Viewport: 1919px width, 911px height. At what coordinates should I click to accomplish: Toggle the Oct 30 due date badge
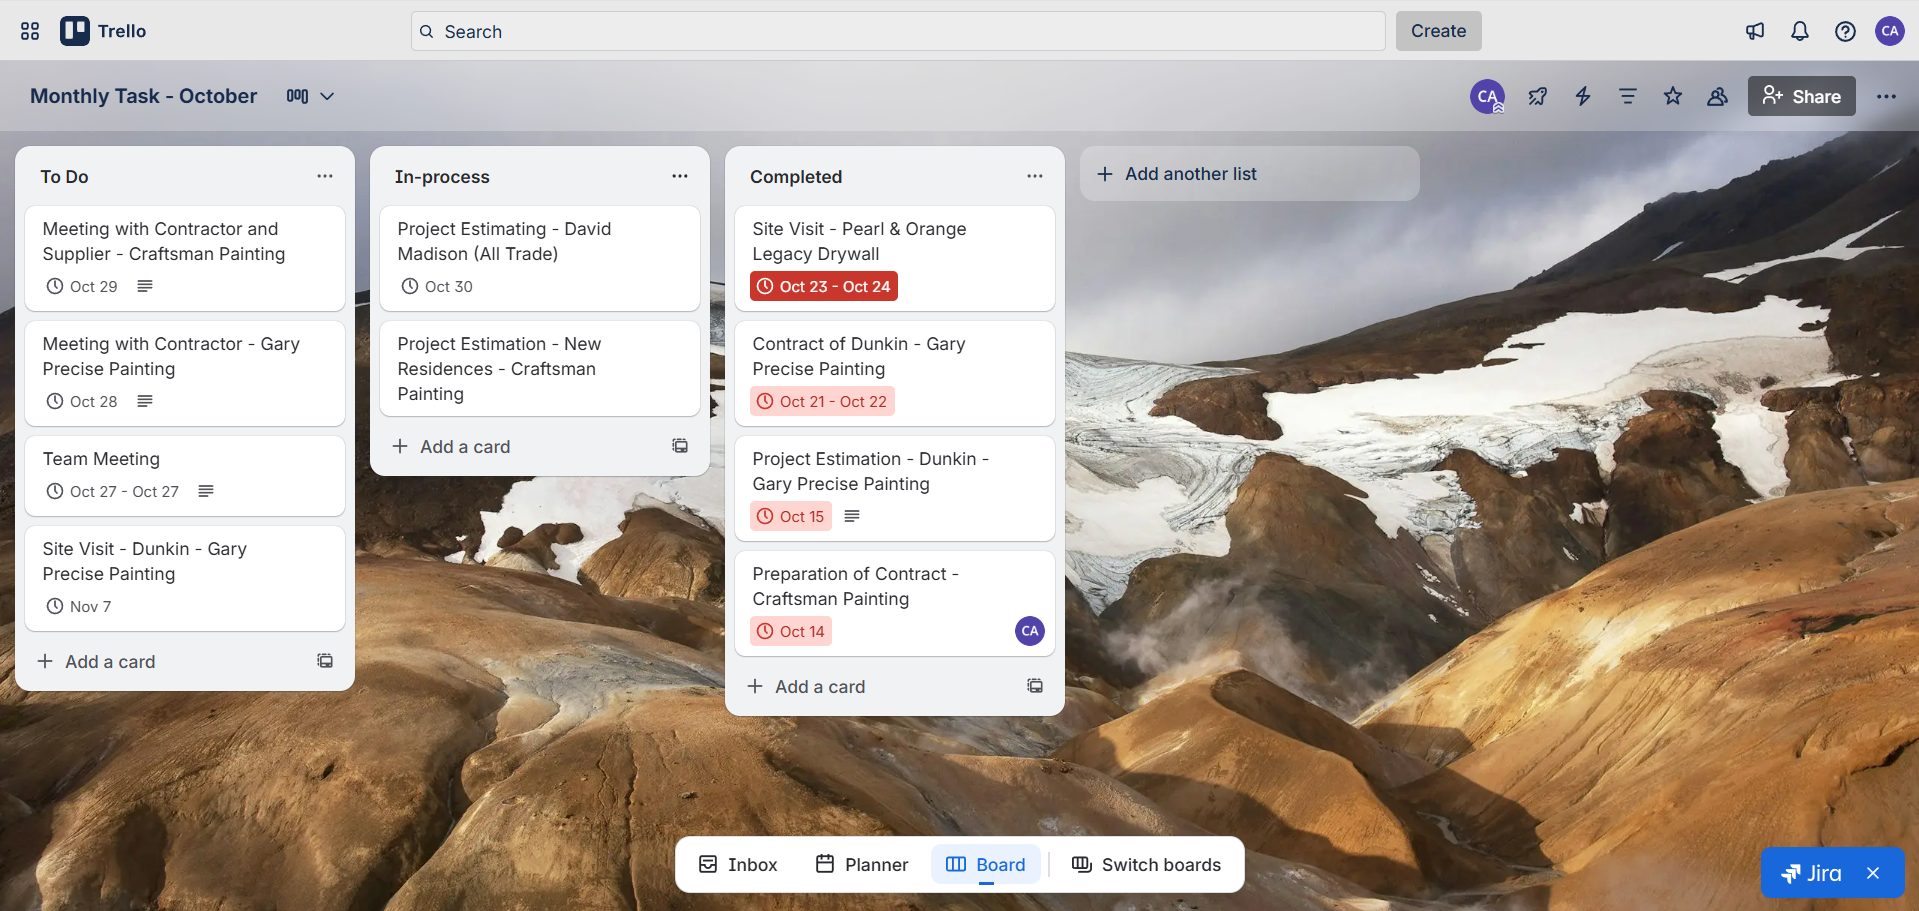437,286
